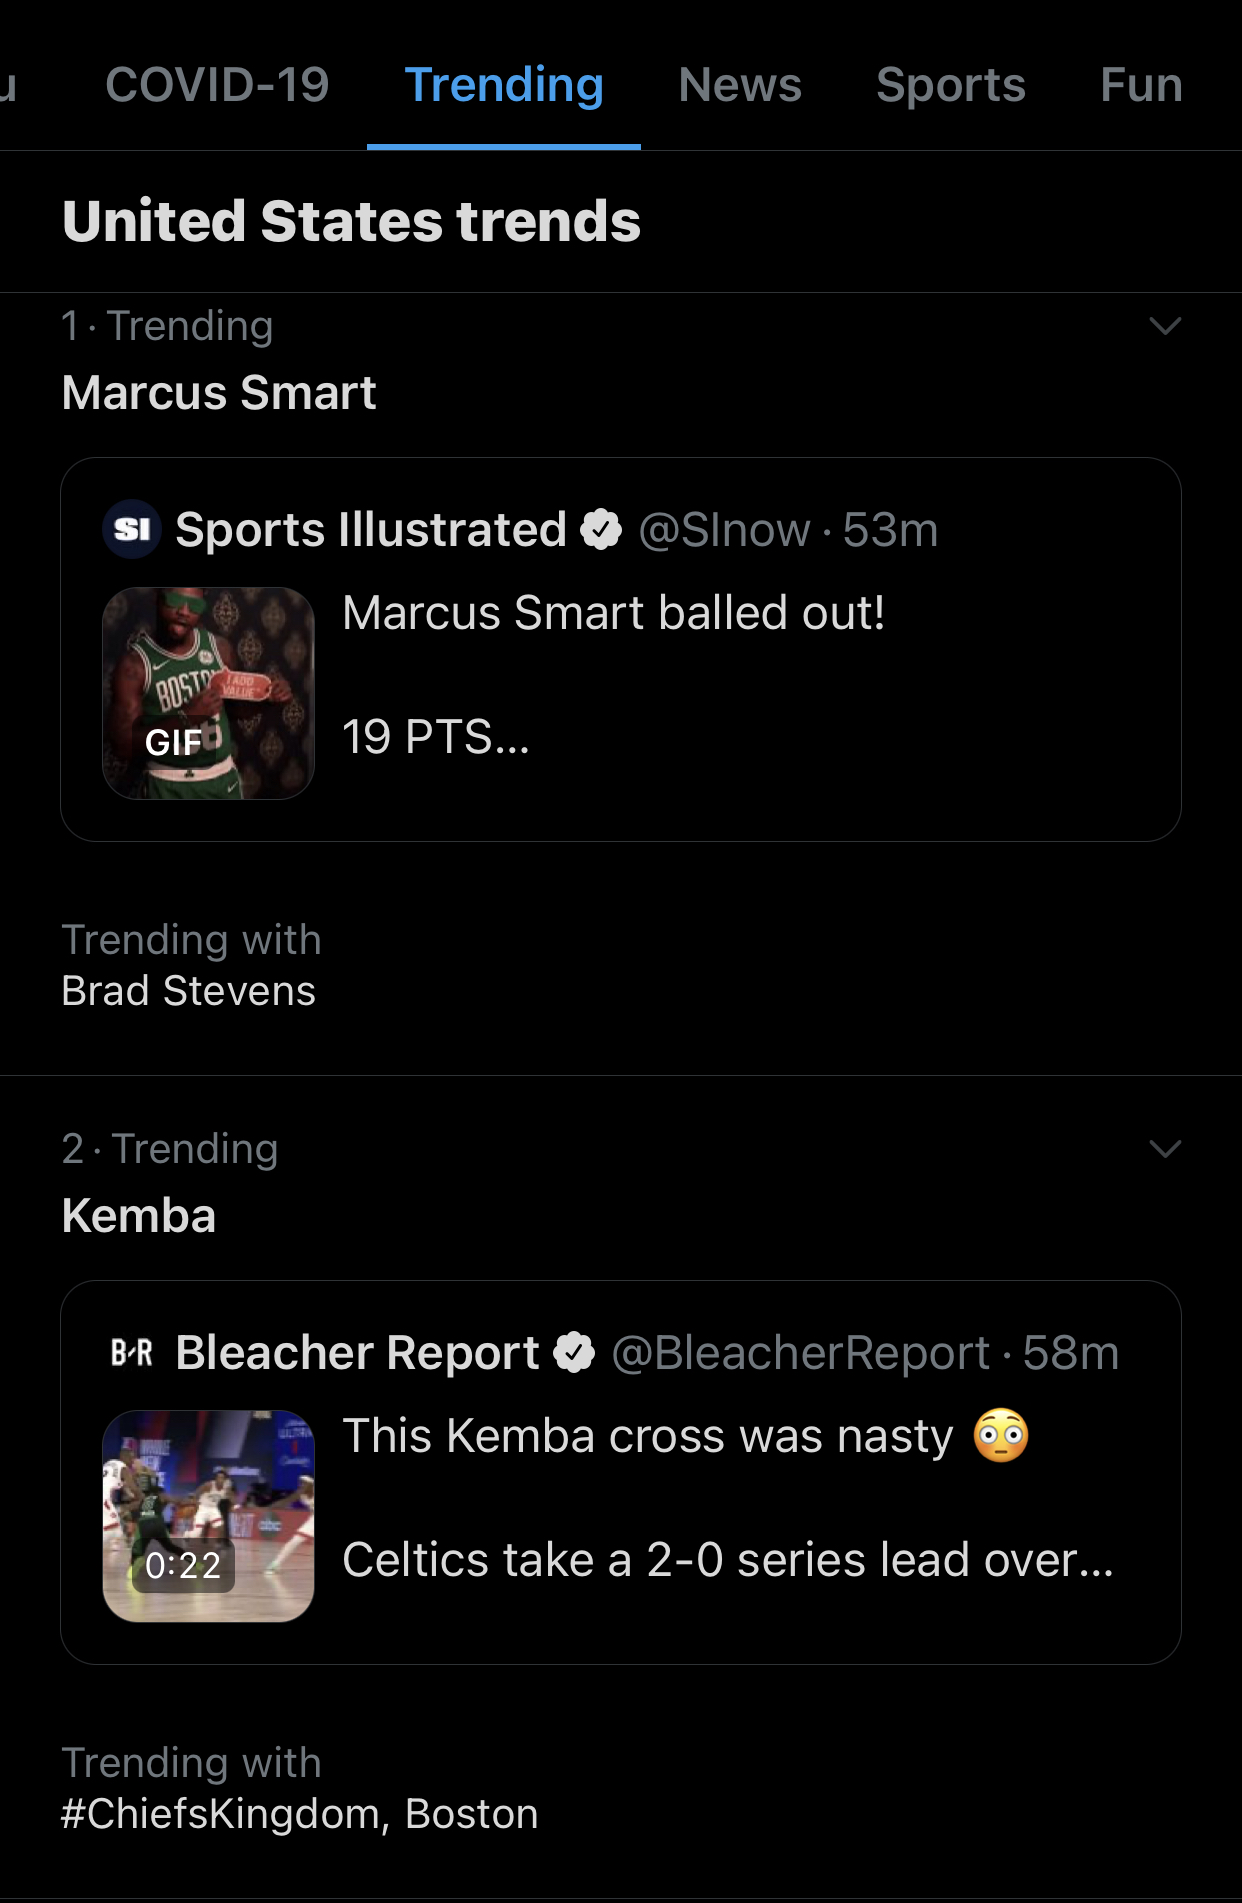This screenshot has height=1903, width=1242.
Task: Open the @SInow handle link
Action: click(724, 530)
